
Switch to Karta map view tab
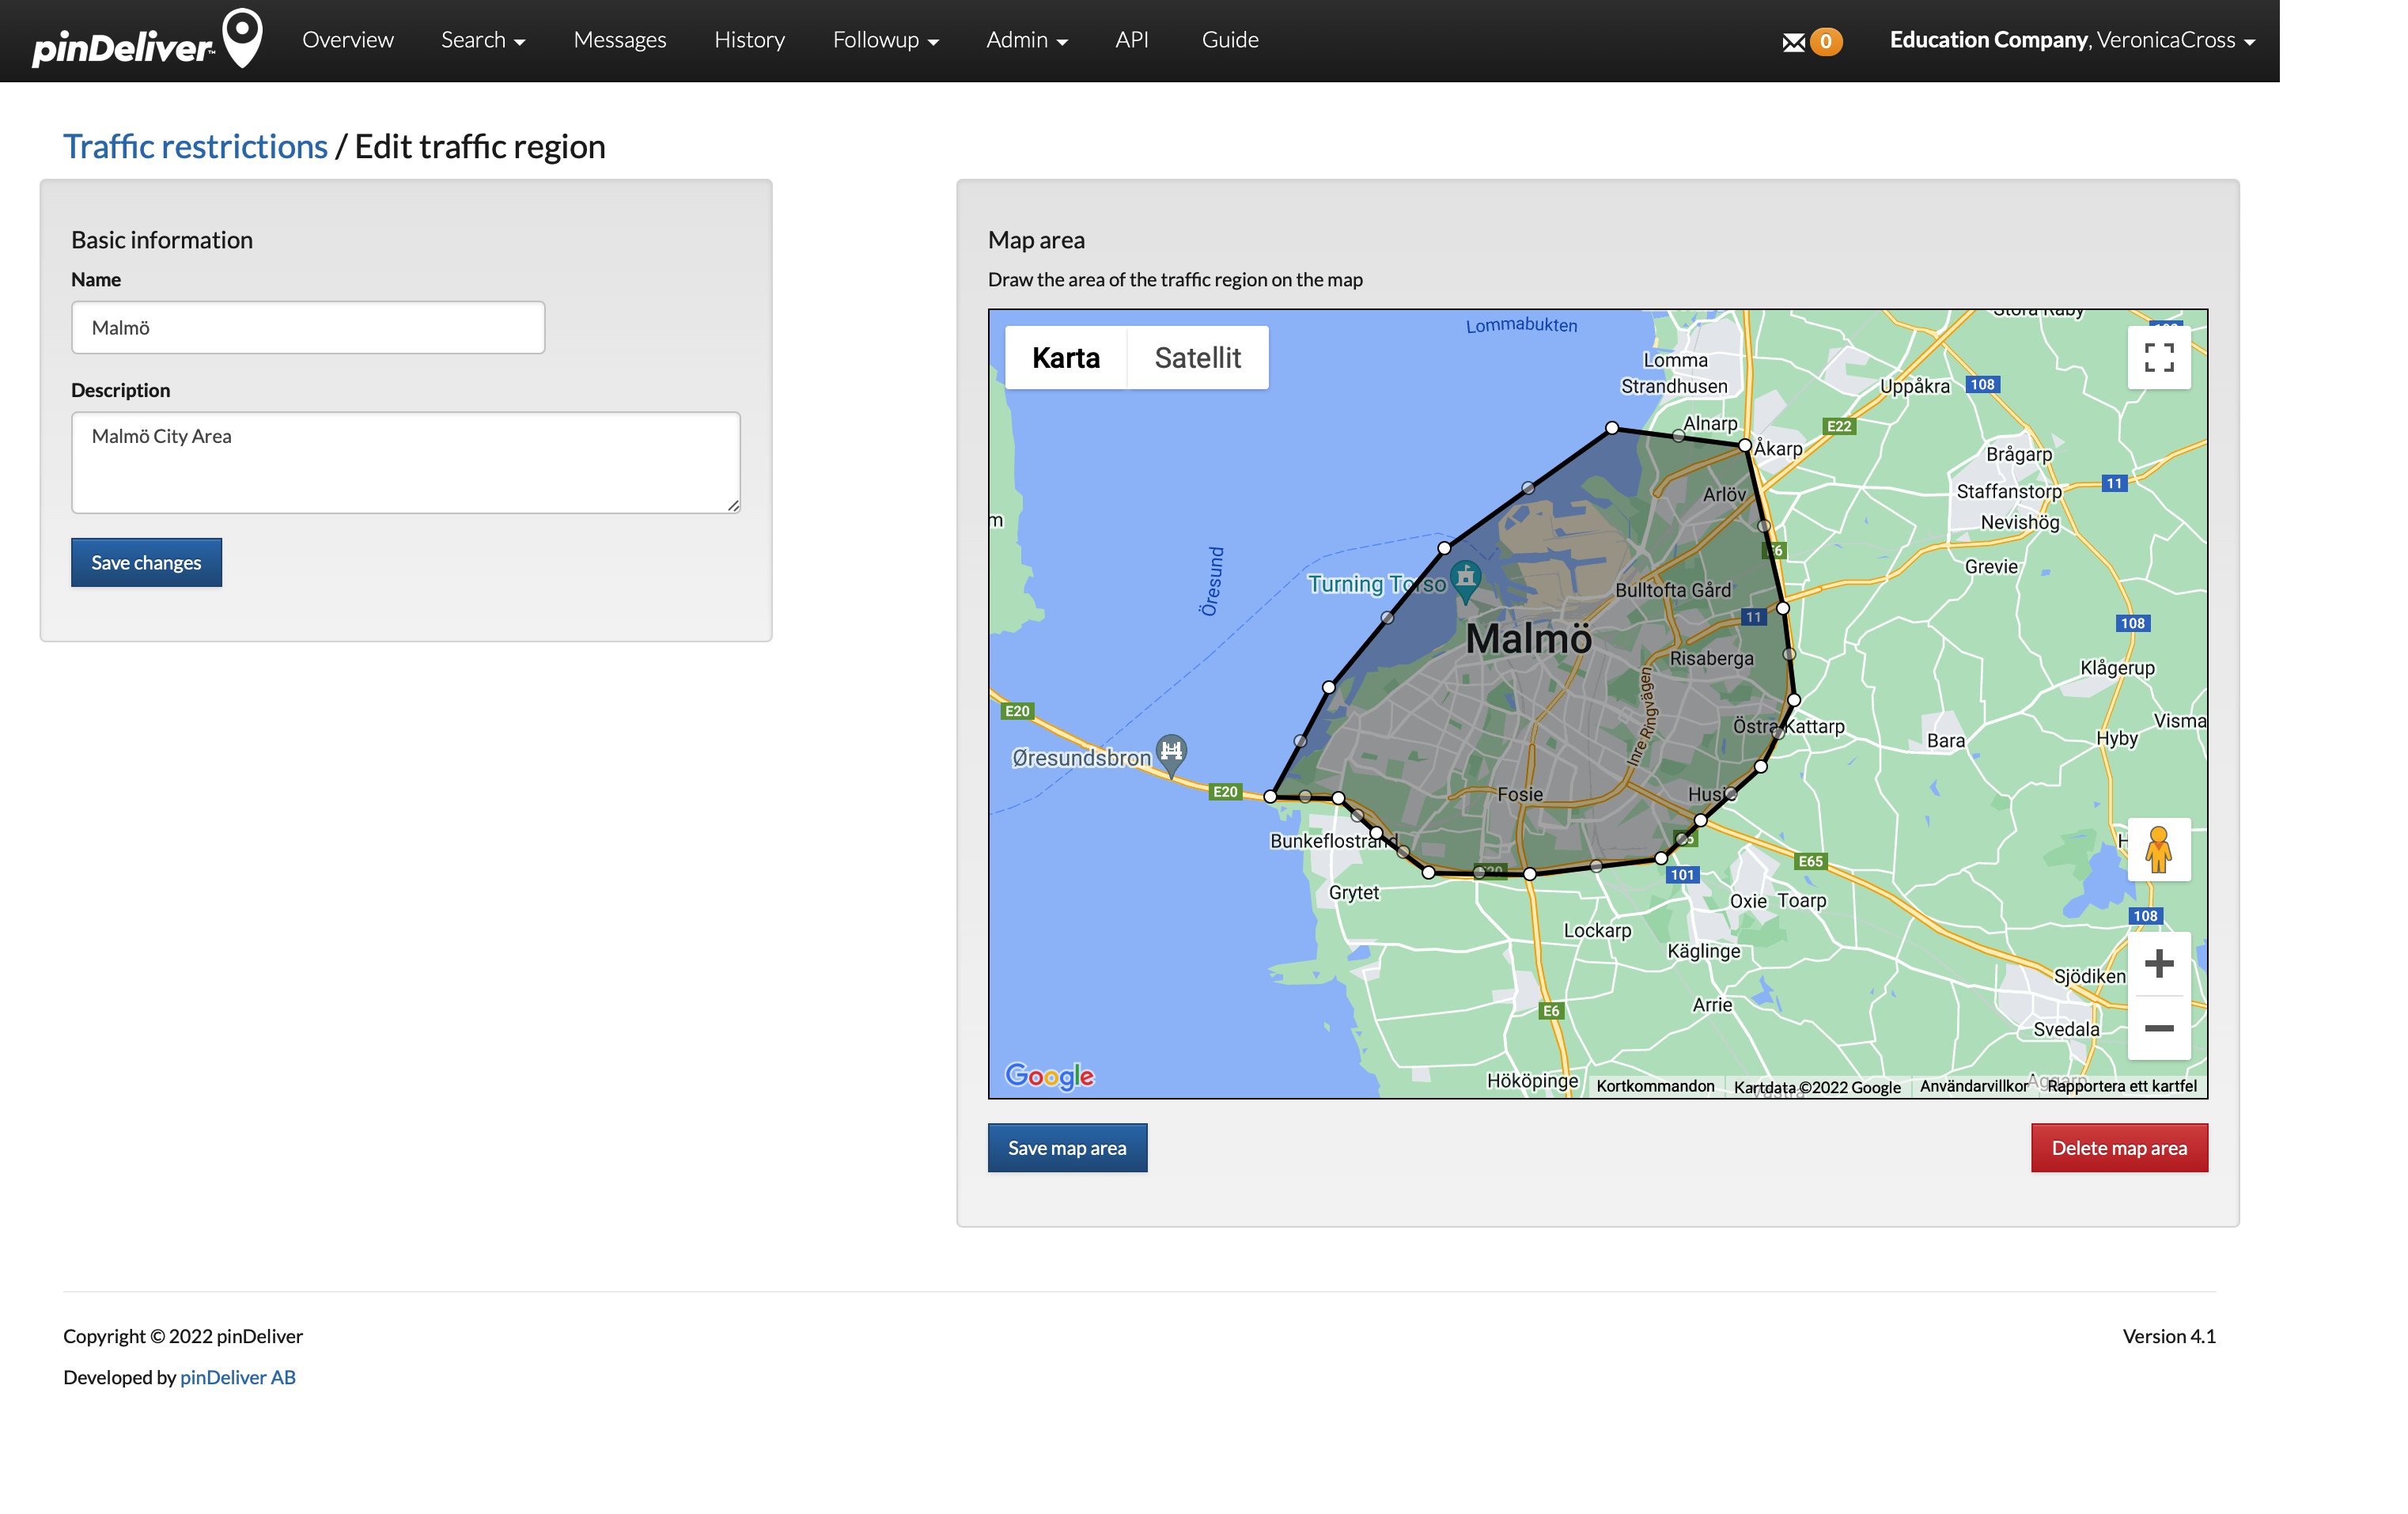[x=1066, y=358]
